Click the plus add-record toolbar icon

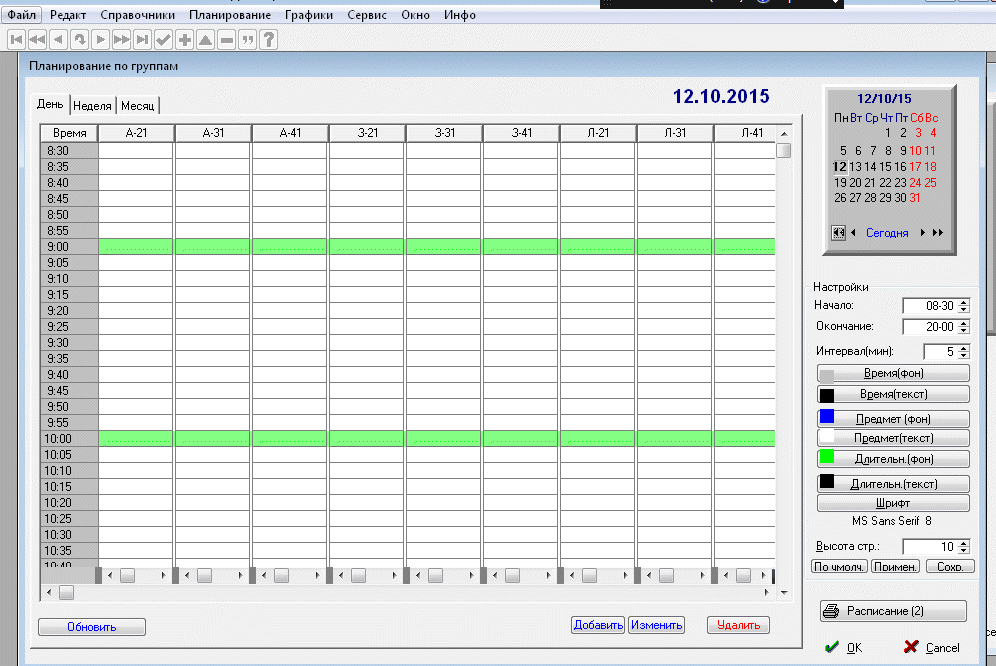(185, 40)
